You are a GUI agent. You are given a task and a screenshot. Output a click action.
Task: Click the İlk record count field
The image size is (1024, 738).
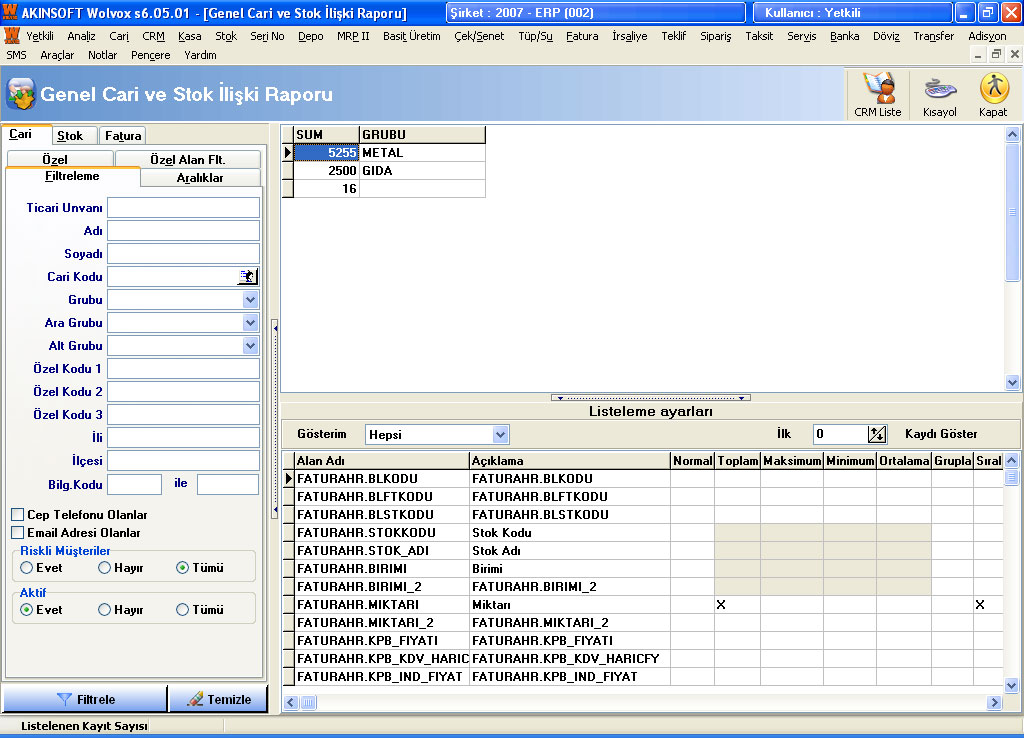coord(840,434)
